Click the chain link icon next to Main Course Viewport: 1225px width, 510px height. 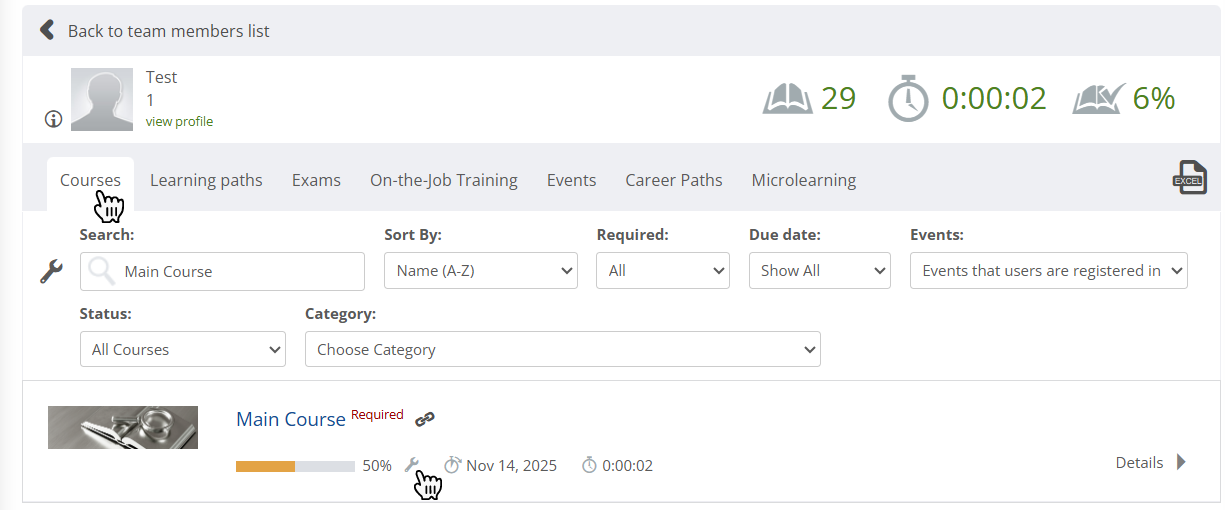pos(425,419)
